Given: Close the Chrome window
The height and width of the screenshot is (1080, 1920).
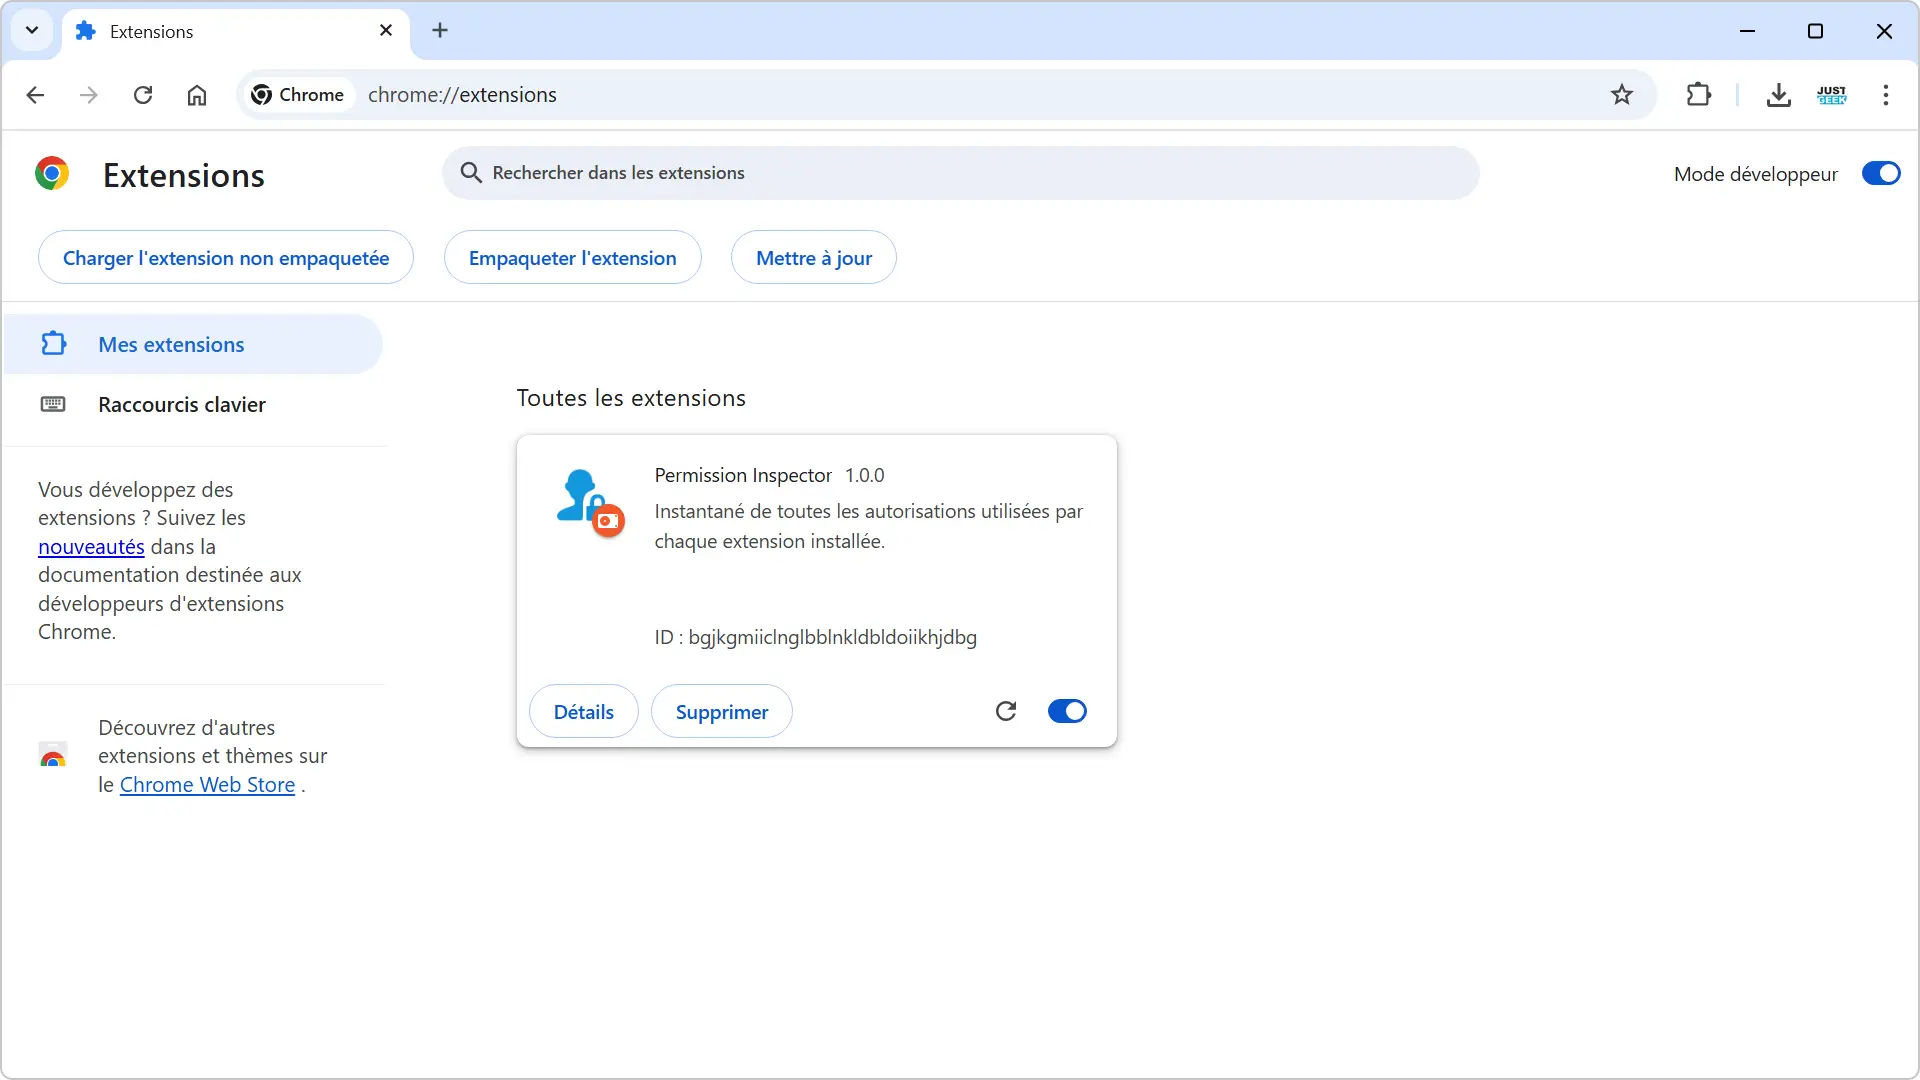Looking at the screenshot, I should click(1884, 31).
